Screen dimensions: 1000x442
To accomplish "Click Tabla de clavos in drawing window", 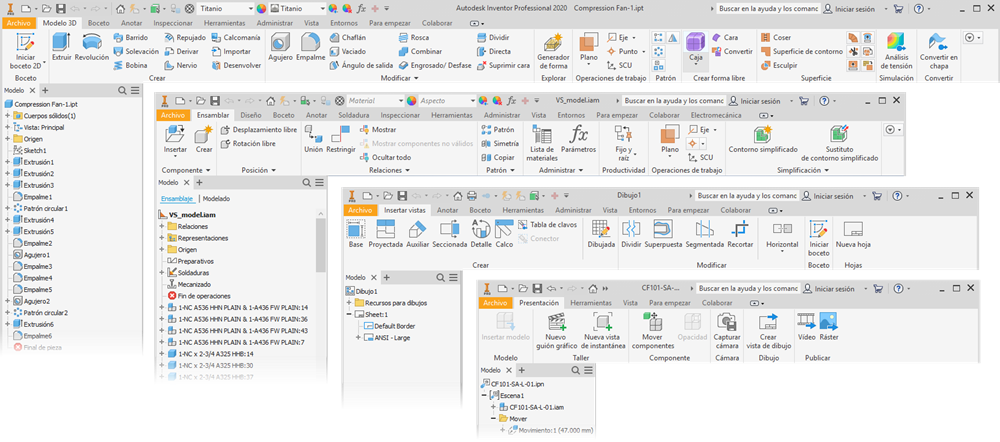I will point(547,225).
